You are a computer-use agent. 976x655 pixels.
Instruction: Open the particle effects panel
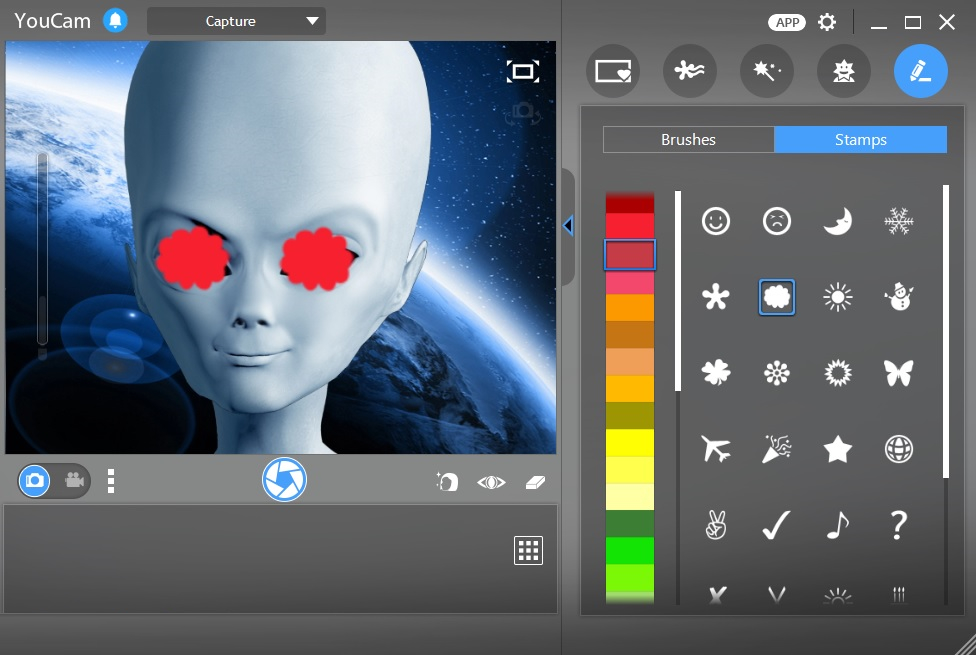[x=690, y=71]
